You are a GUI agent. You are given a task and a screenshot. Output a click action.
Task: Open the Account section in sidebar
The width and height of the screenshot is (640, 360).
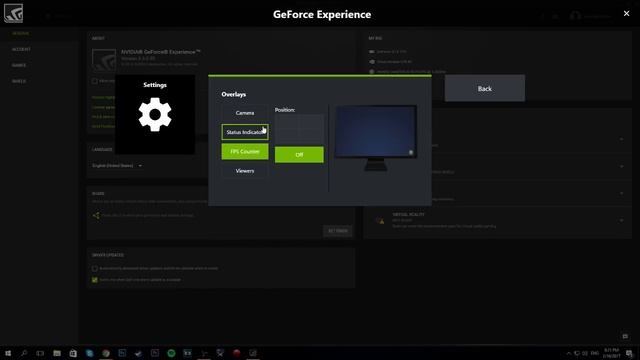[21, 49]
